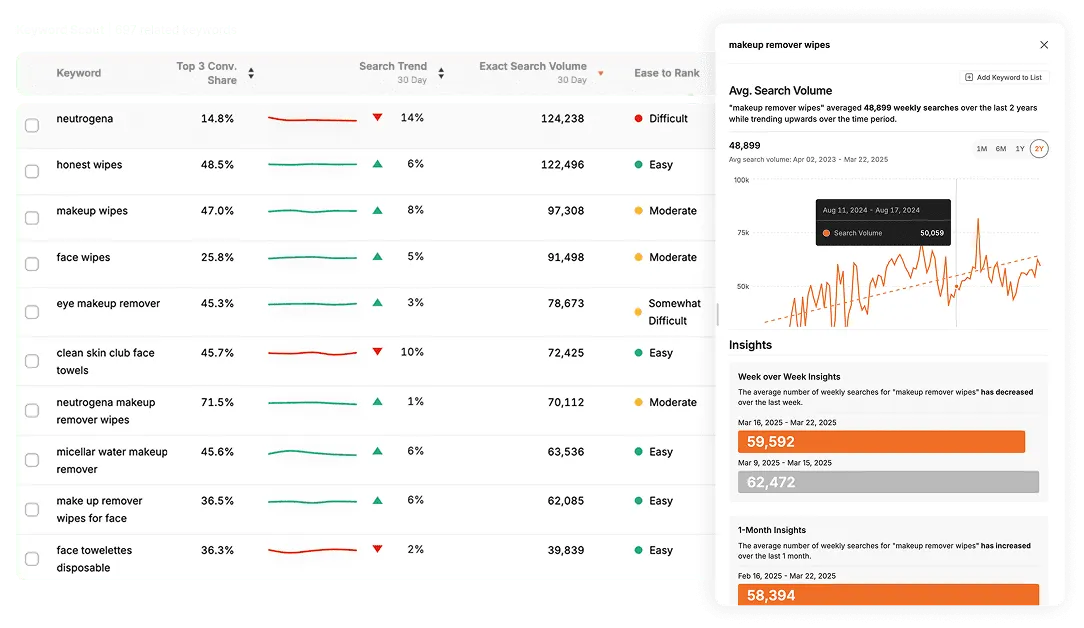Toggle checkbox for eye makeup remover
This screenshot has width=1084, height=628.
click(x=32, y=313)
